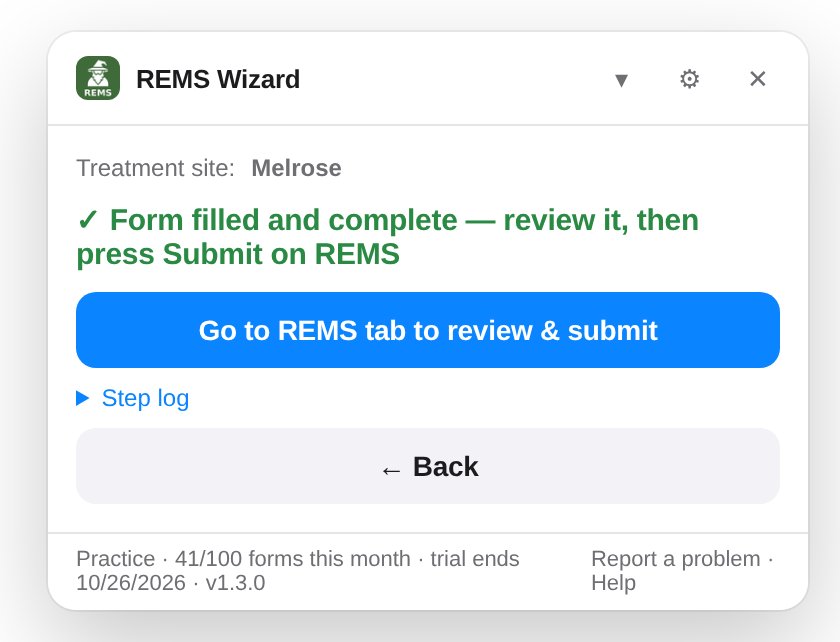
Task: Open the Help link
Action: (613, 583)
